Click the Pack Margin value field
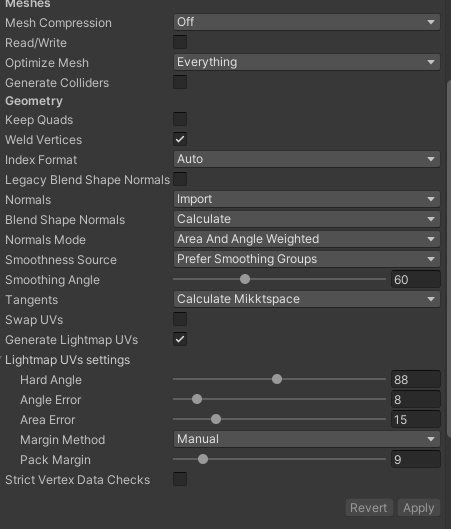The image size is (451, 529). pyautogui.click(x=416, y=459)
